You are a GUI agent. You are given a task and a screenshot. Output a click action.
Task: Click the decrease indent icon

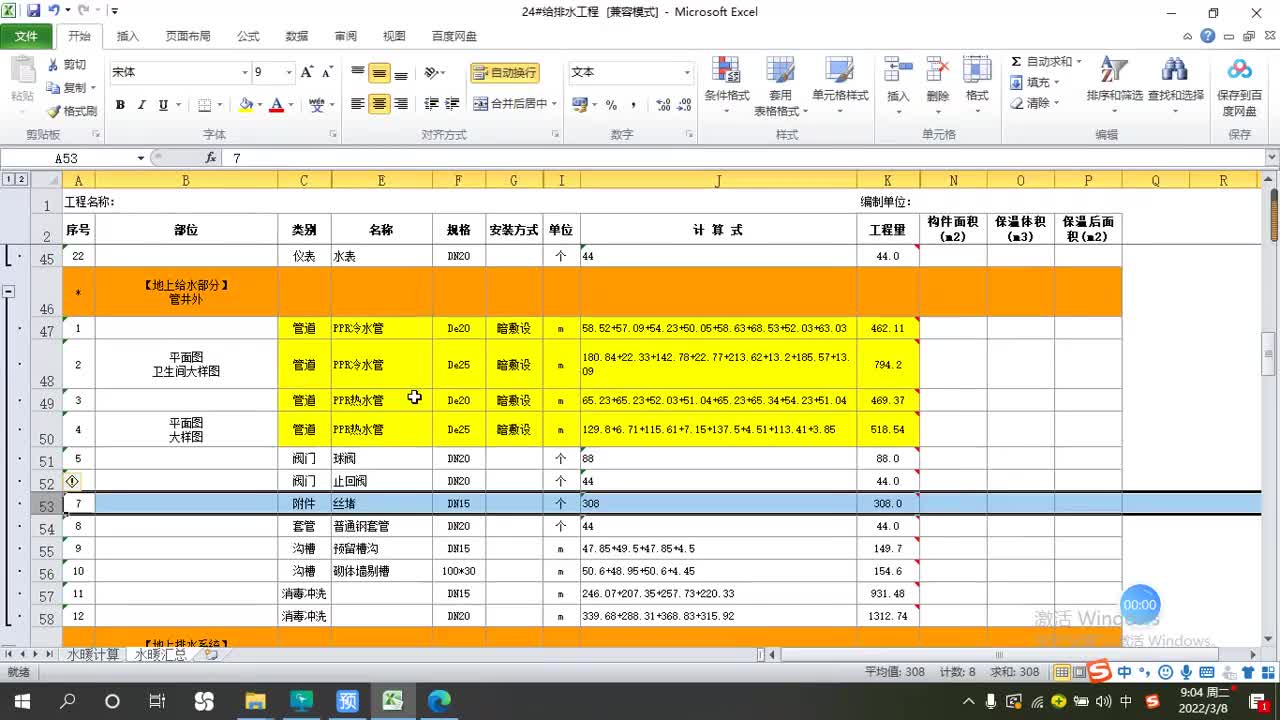[431, 104]
